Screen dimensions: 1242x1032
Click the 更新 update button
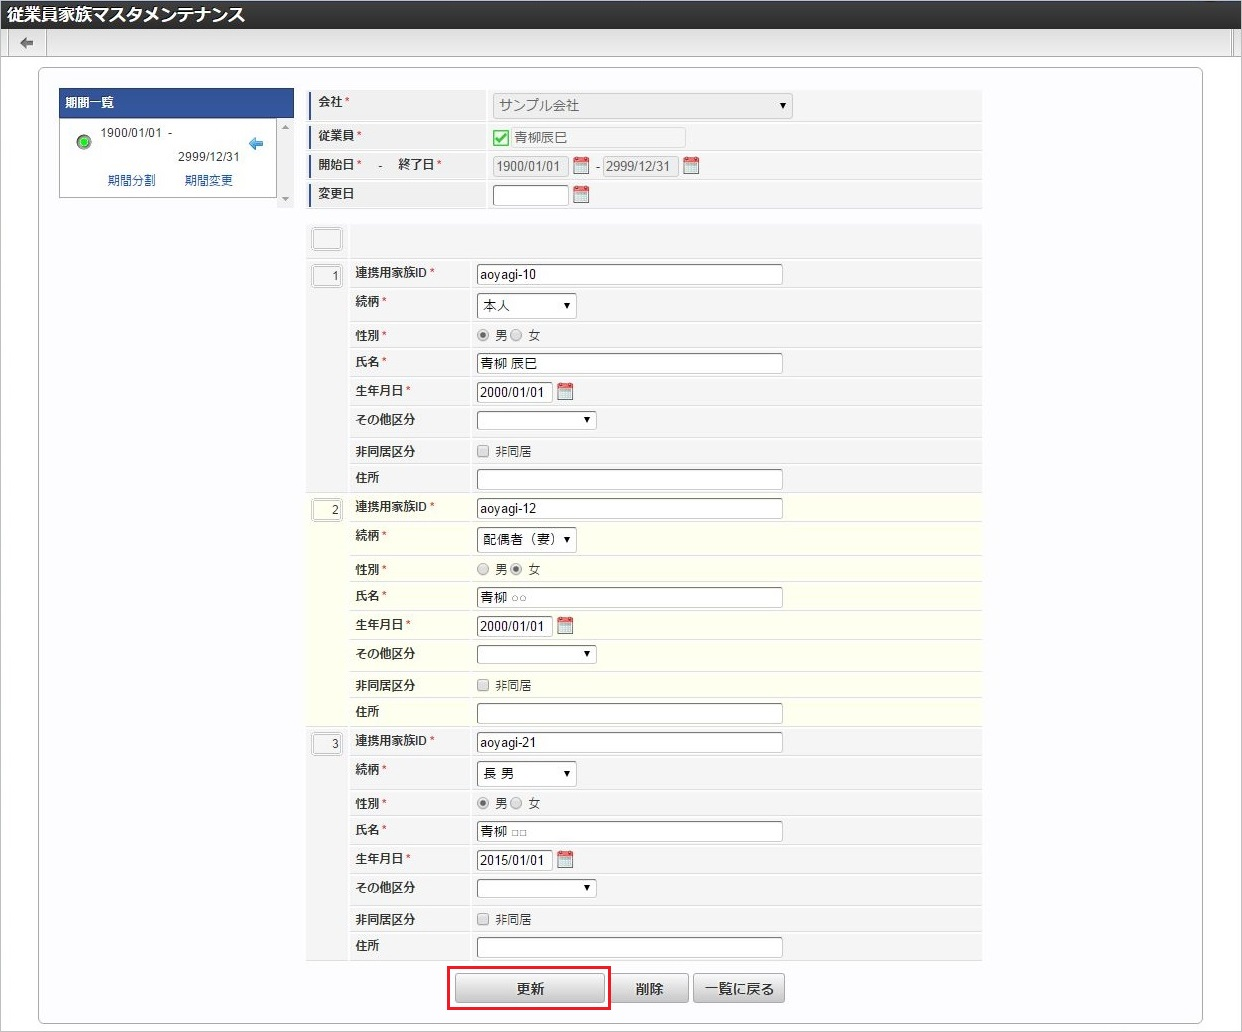pyautogui.click(x=530, y=989)
